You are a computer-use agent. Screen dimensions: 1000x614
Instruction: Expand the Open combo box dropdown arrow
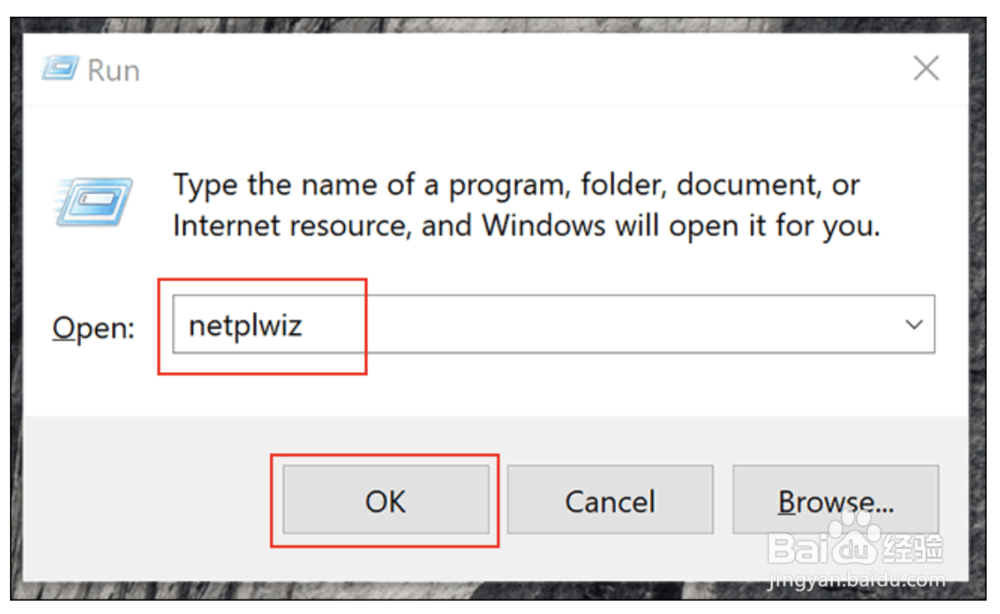914,325
